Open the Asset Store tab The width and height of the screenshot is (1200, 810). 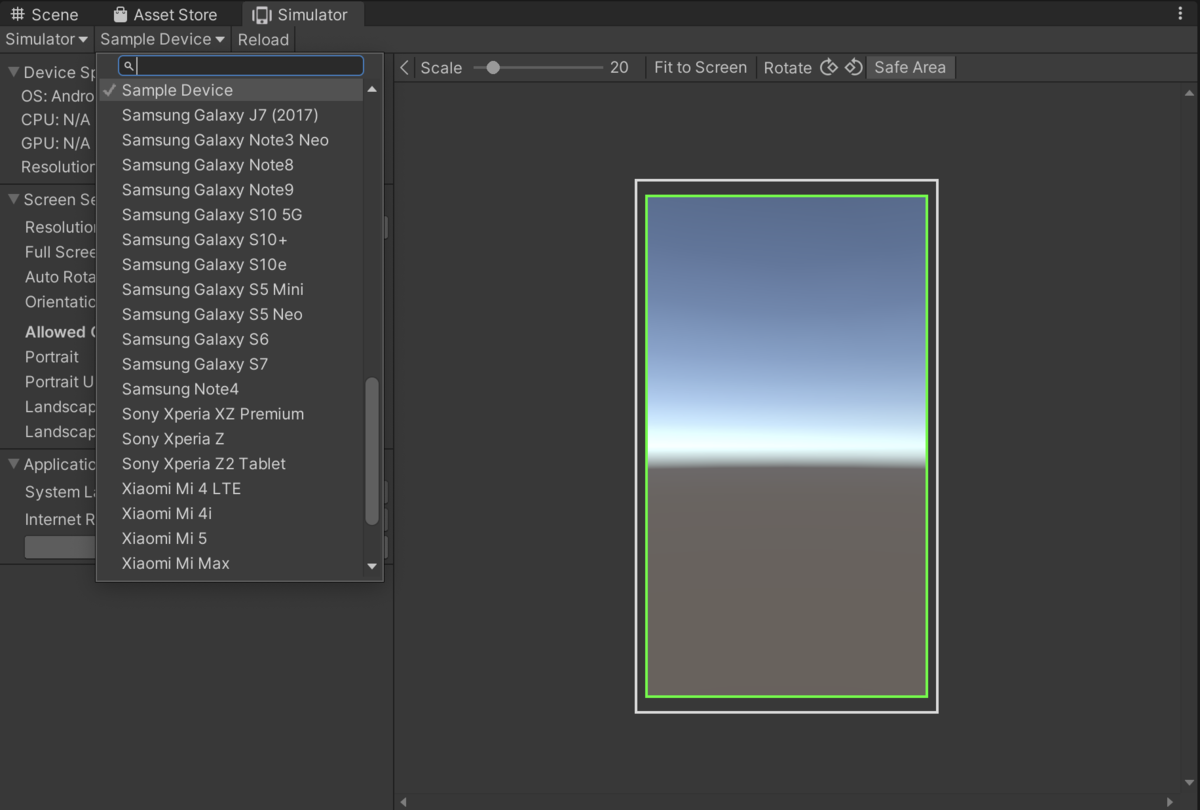tap(166, 15)
